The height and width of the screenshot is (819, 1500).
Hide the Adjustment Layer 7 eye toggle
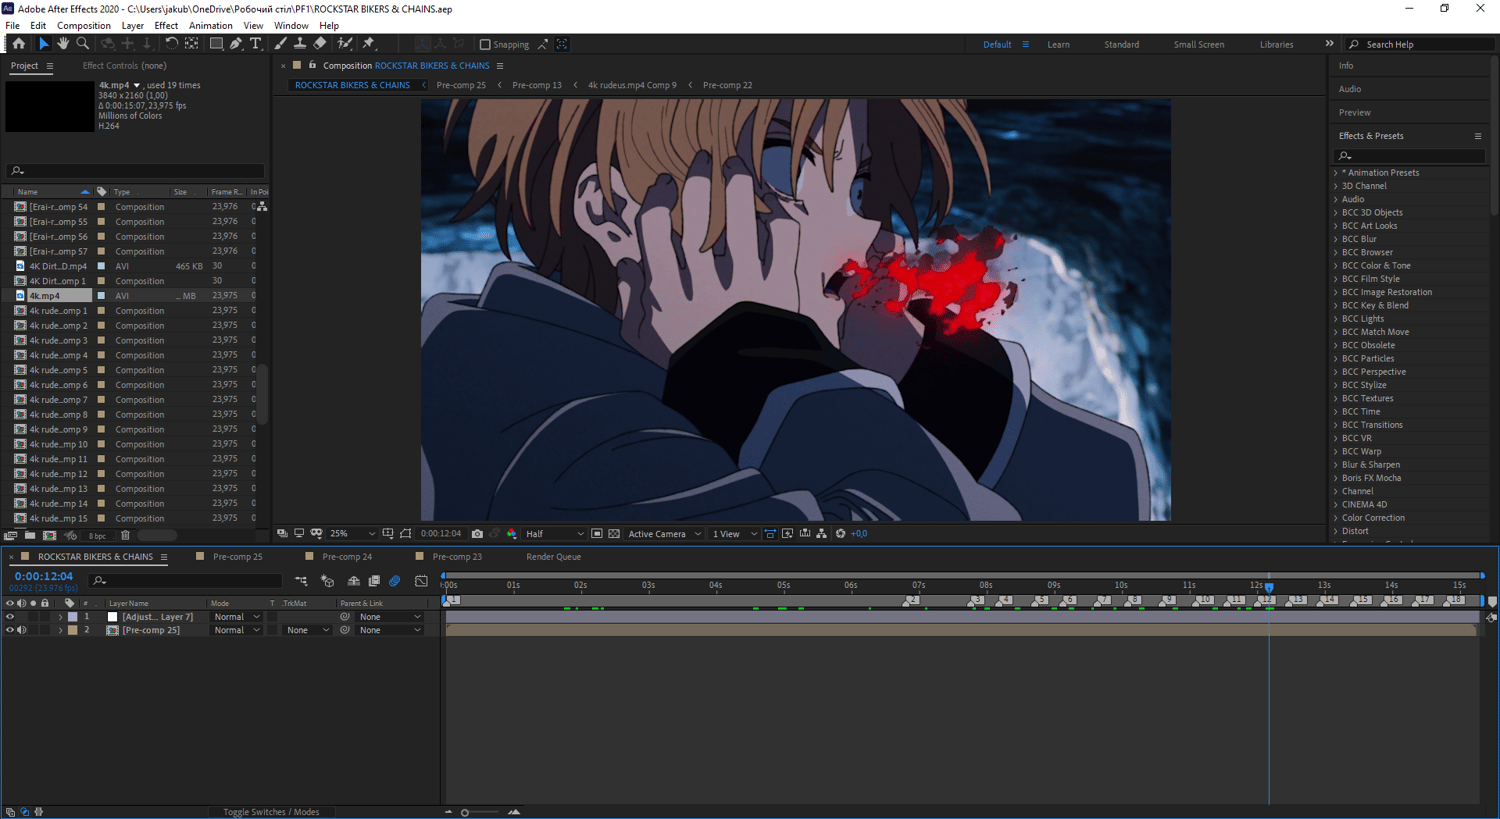10,617
